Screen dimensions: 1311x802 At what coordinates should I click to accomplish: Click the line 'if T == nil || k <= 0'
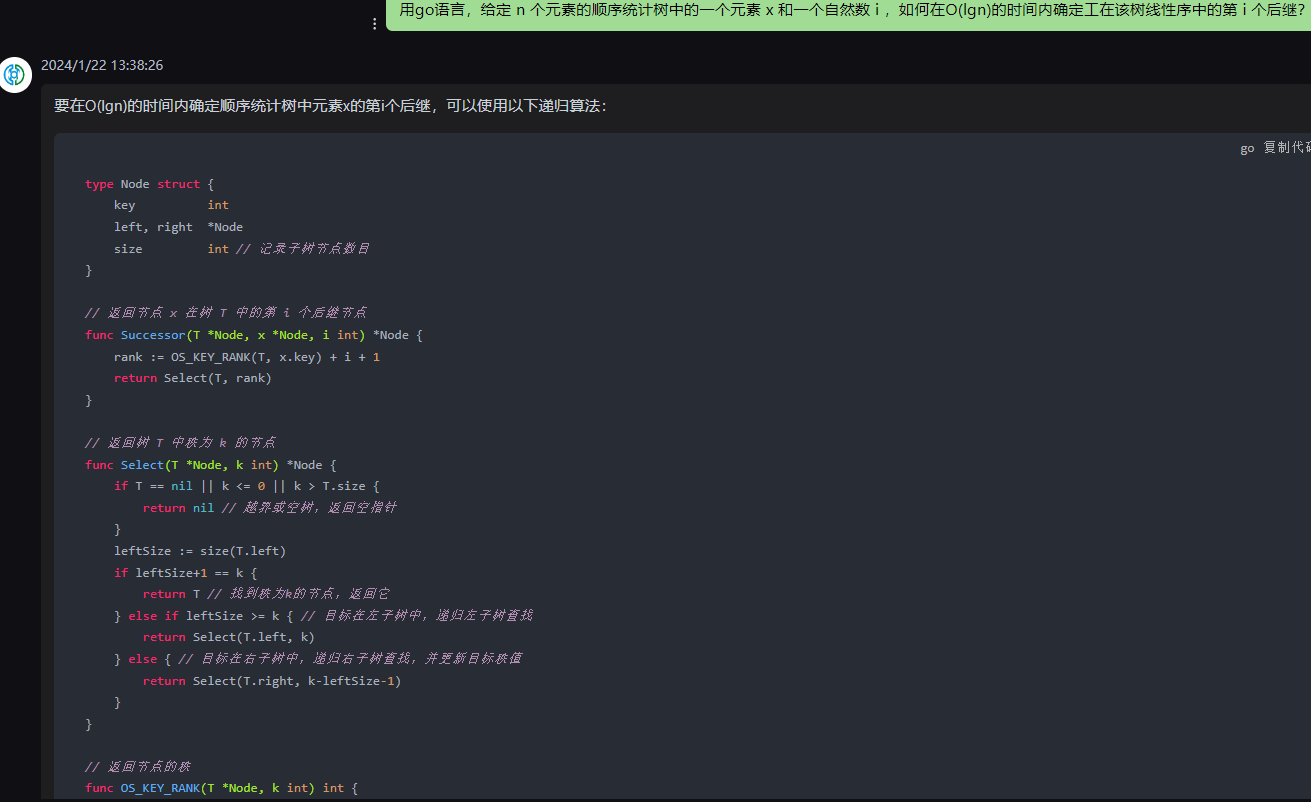[x=247, y=486]
